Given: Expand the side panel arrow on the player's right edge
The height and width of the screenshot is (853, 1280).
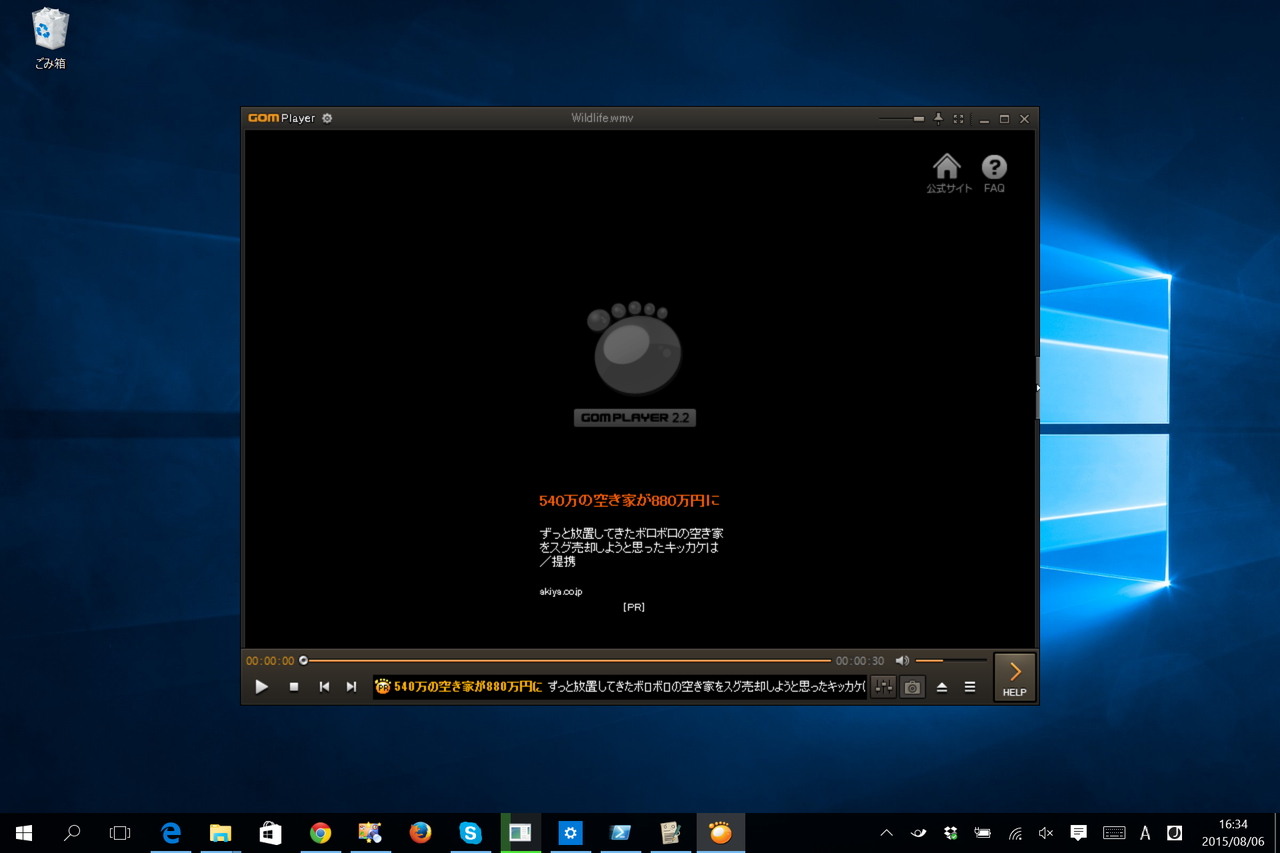Looking at the screenshot, I should coord(1038,388).
